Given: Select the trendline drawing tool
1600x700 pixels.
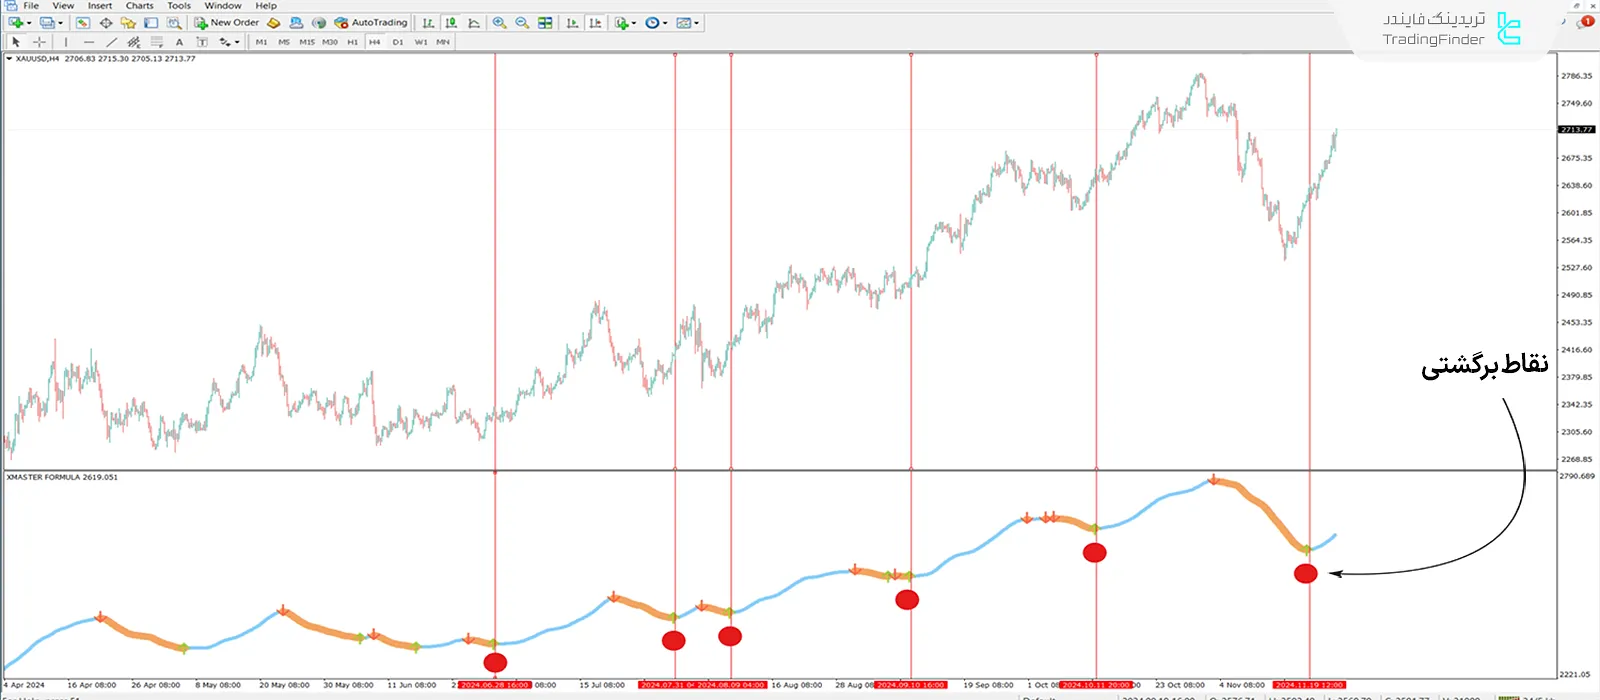Looking at the screenshot, I should 111,42.
